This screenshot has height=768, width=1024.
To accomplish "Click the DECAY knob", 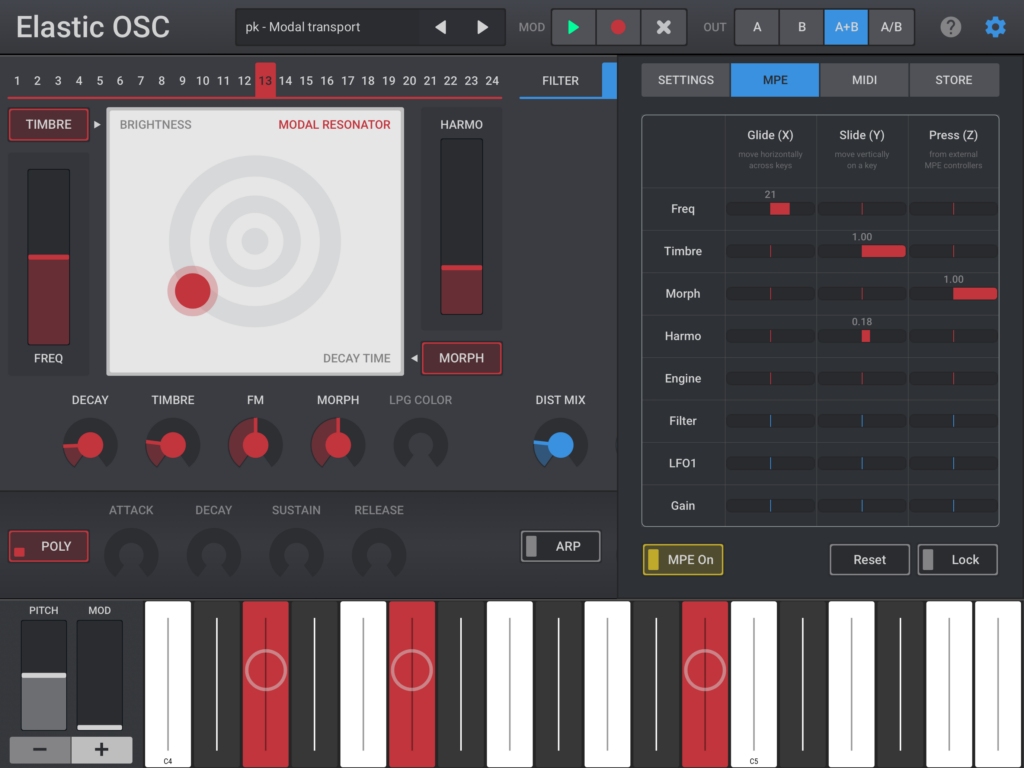I will pyautogui.click(x=90, y=445).
